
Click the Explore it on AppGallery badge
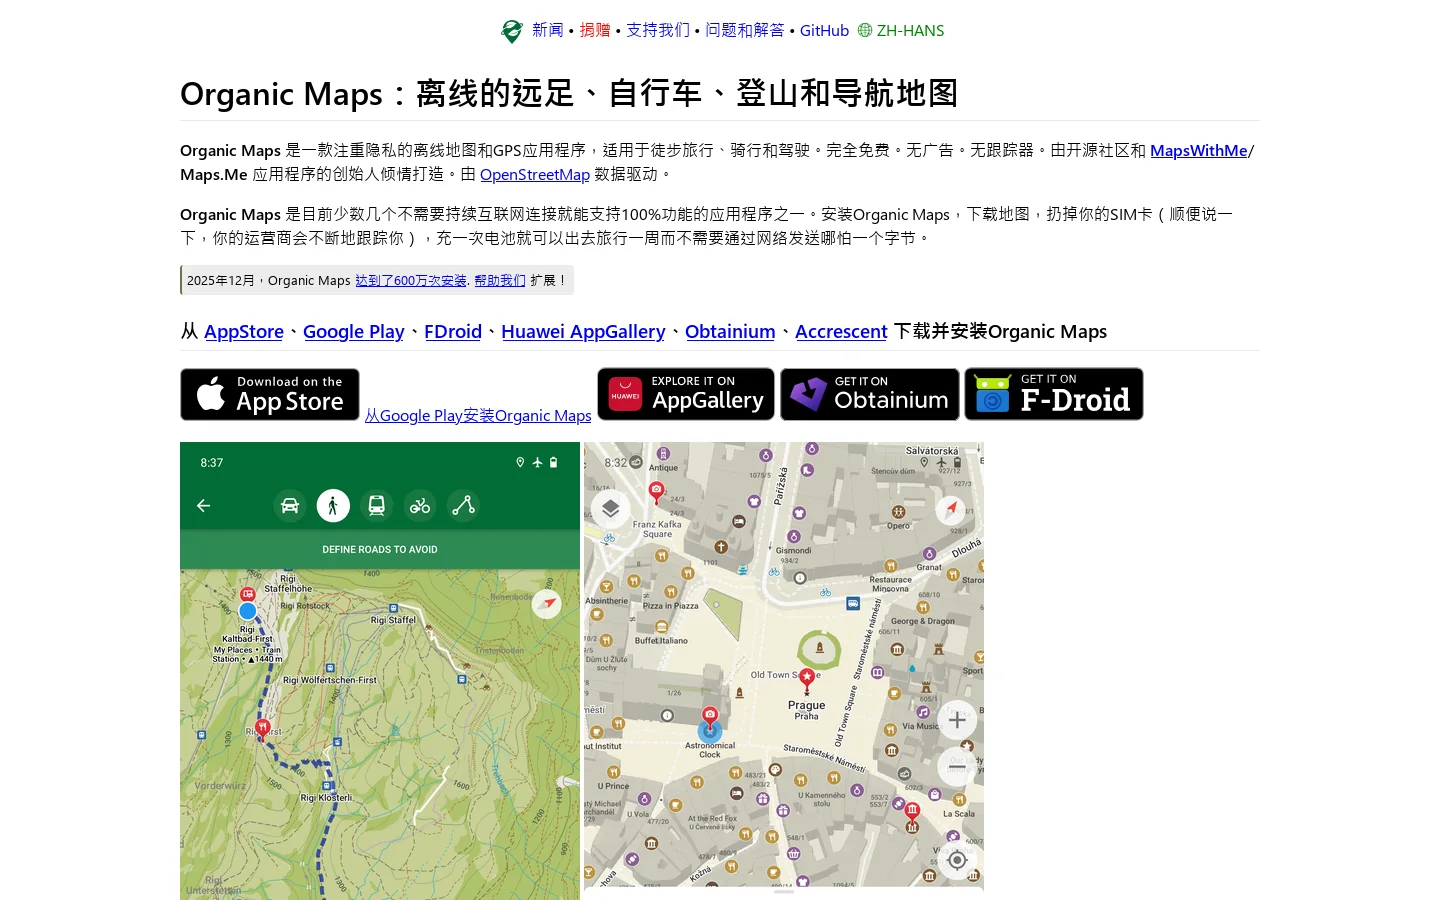pyautogui.click(x=686, y=394)
